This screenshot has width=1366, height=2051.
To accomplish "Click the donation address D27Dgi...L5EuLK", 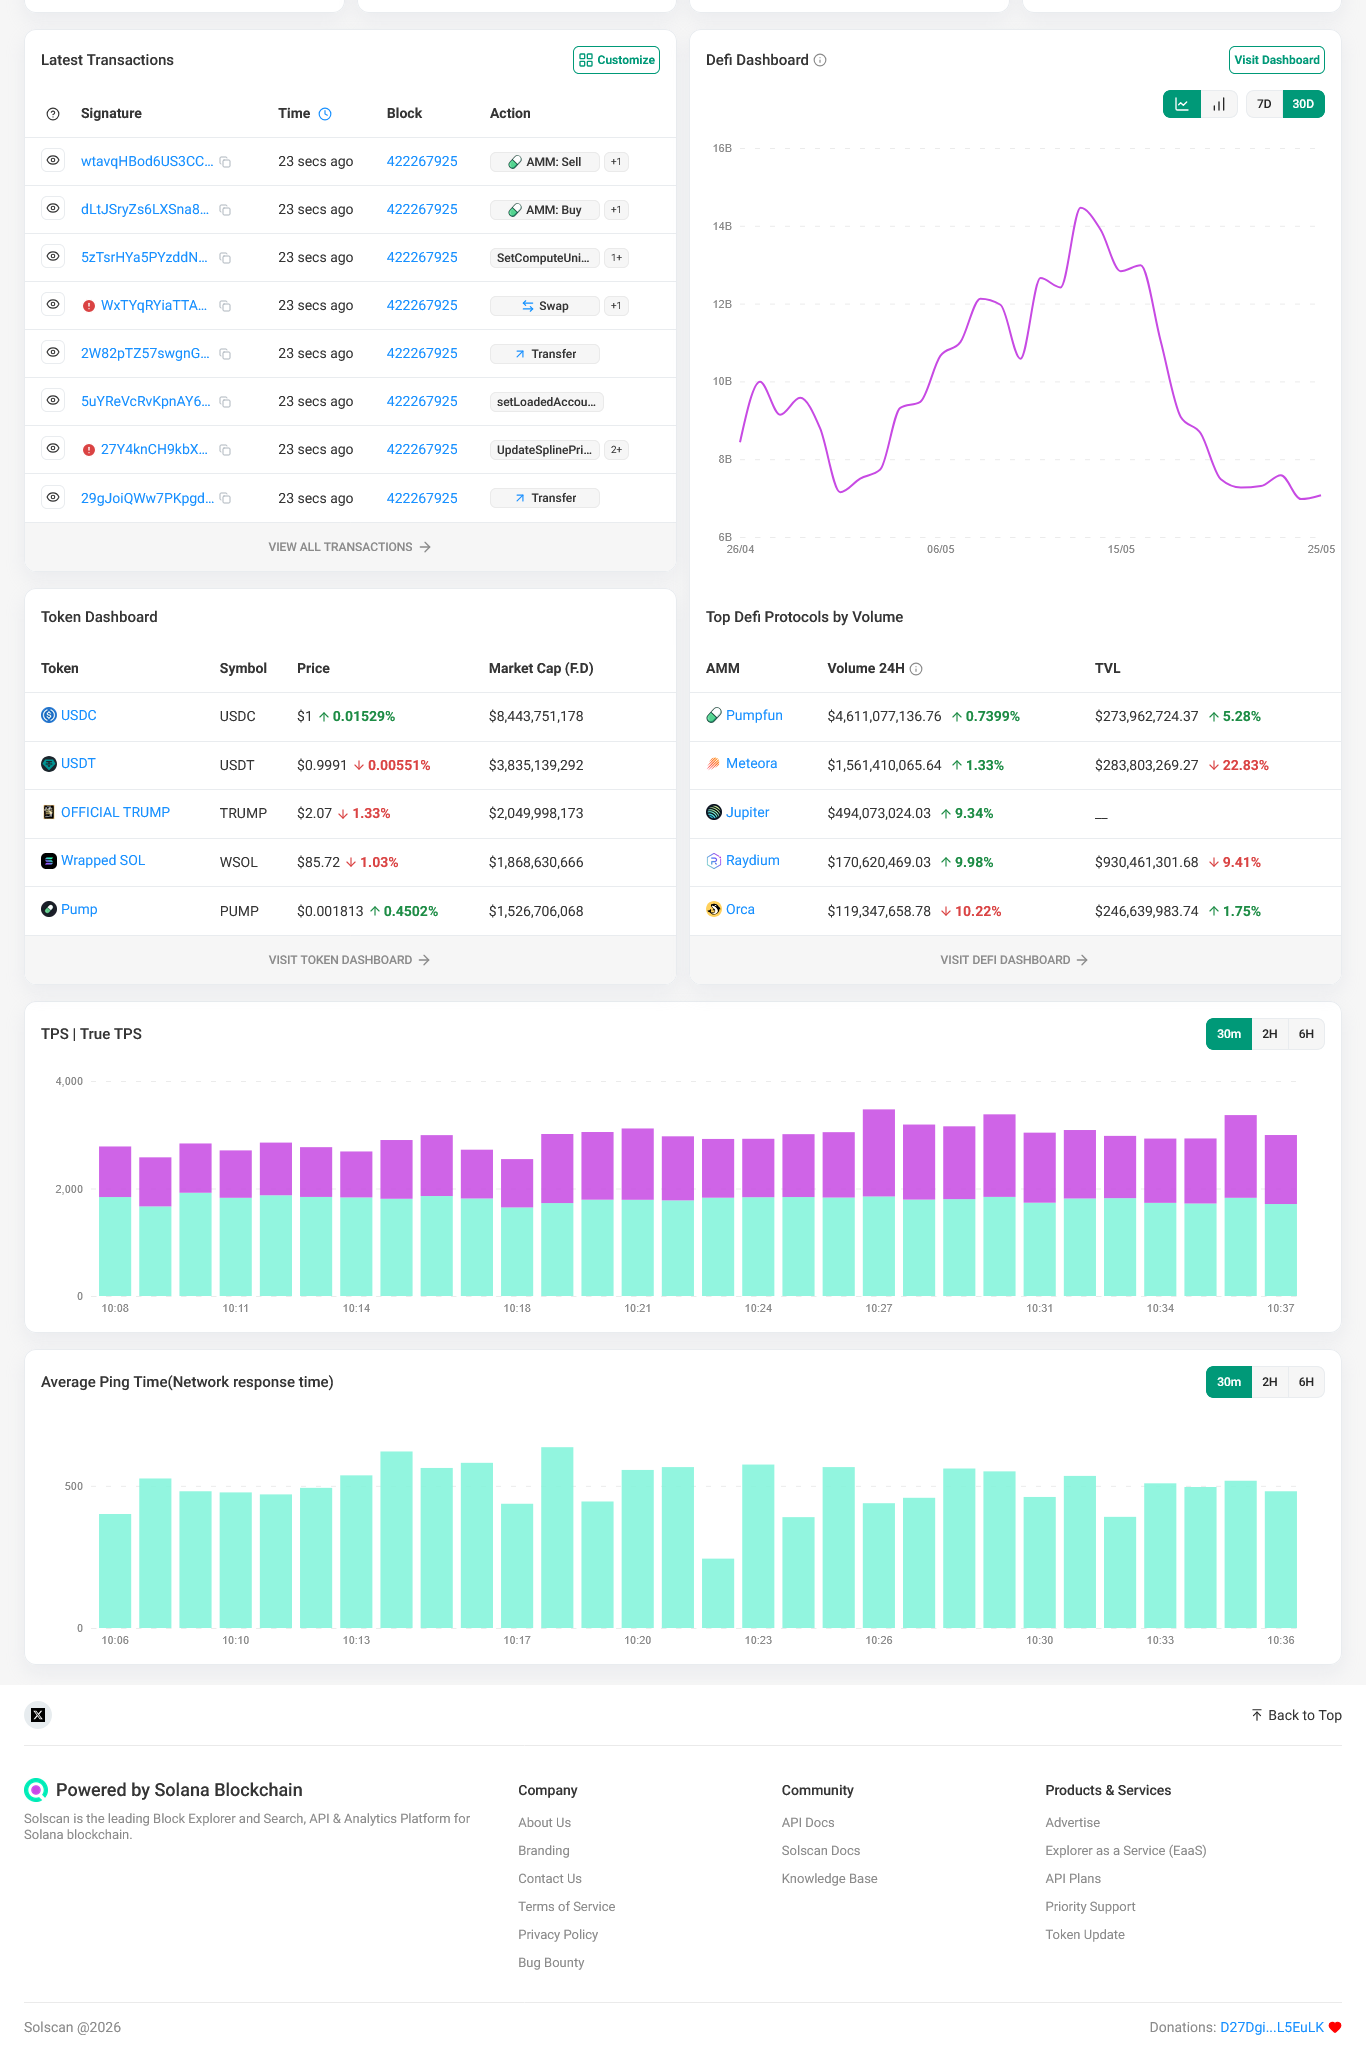I will tap(1272, 2027).
